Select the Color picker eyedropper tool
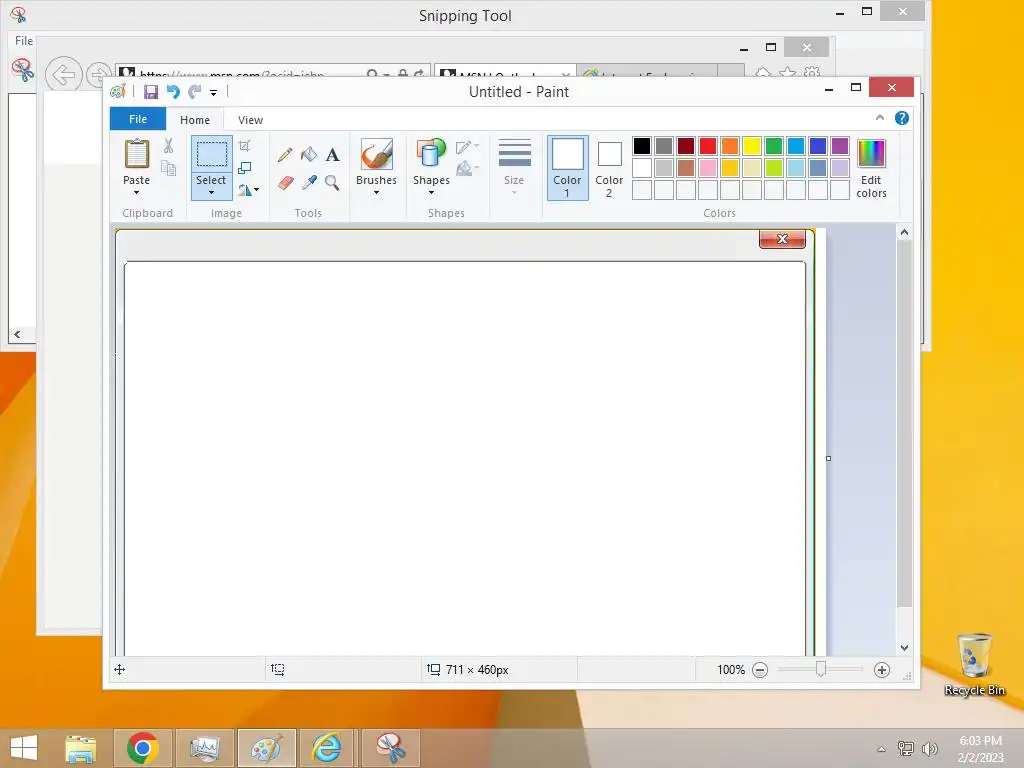 309,183
